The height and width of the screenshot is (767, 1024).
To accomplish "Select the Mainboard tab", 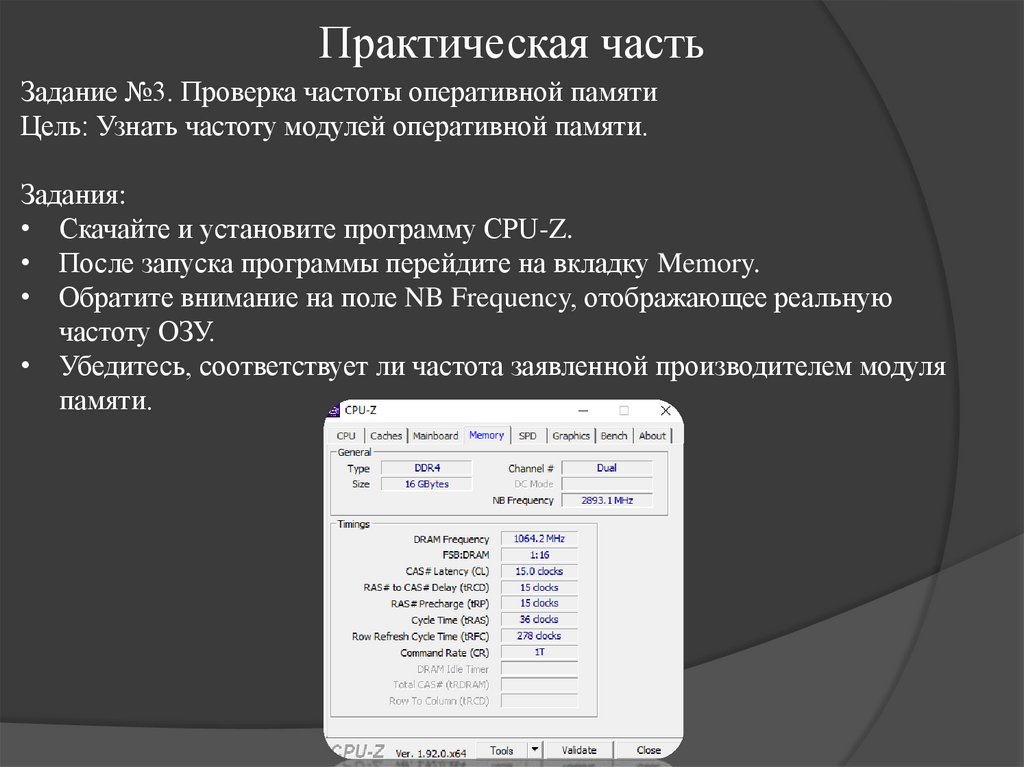I will pyautogui.click(x=433, y=435).
